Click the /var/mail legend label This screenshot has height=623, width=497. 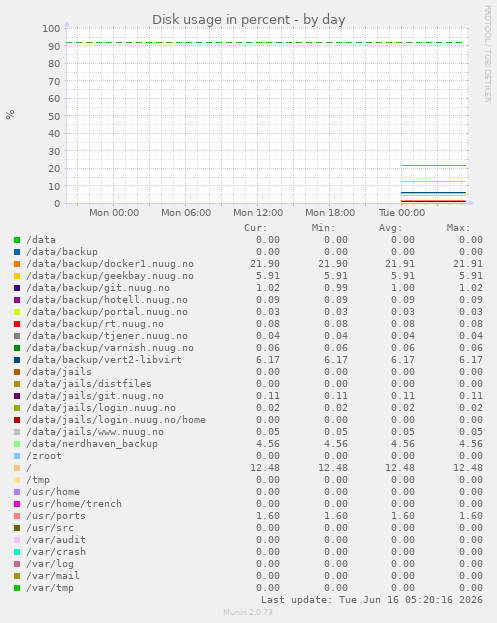click(53, 576)
